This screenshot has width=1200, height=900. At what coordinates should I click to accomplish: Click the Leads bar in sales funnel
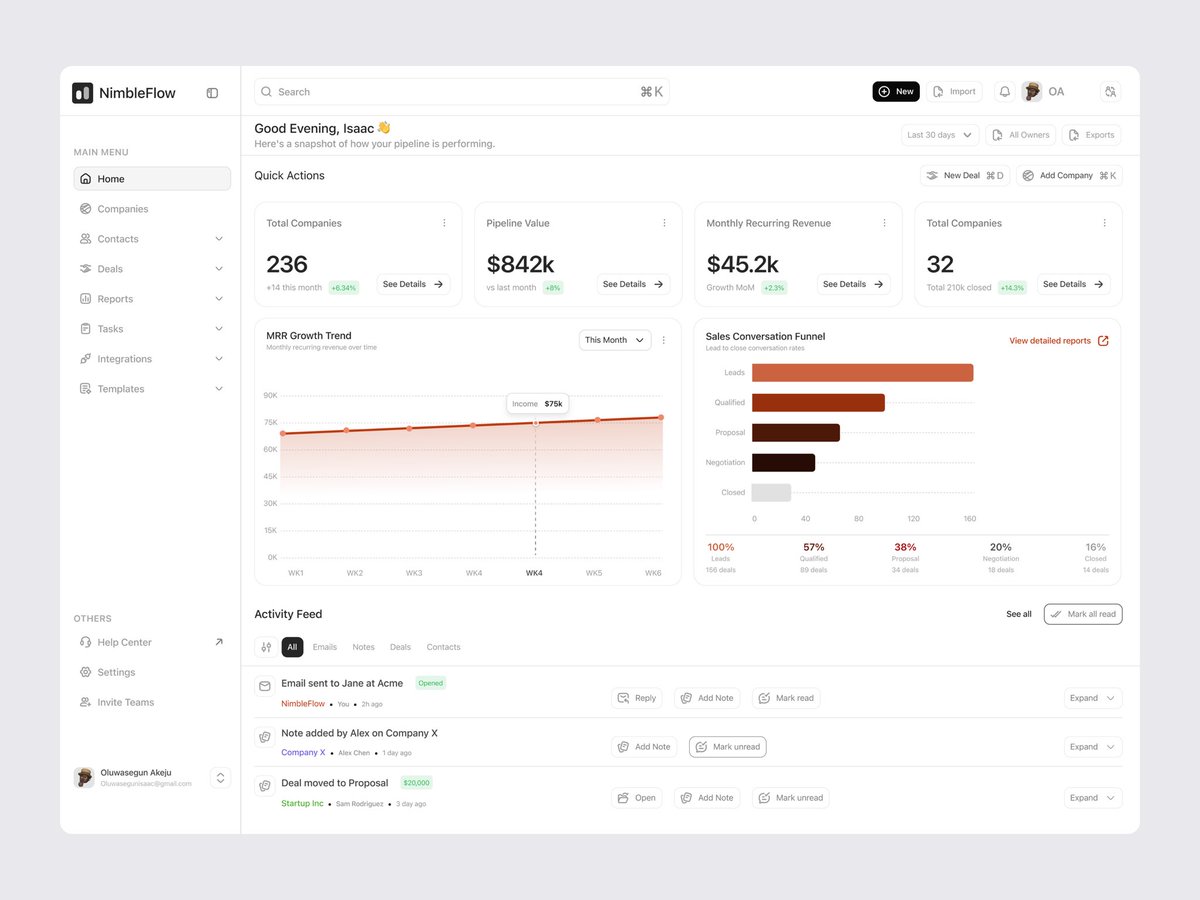point(862,373)
